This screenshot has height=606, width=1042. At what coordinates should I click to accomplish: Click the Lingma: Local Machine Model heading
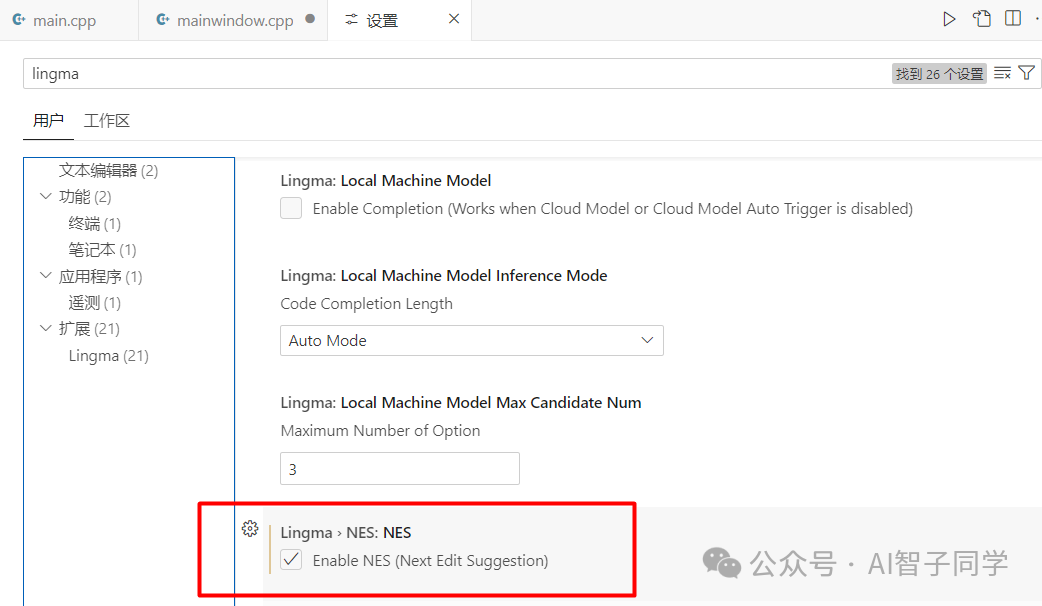click(x=385, y=181)
